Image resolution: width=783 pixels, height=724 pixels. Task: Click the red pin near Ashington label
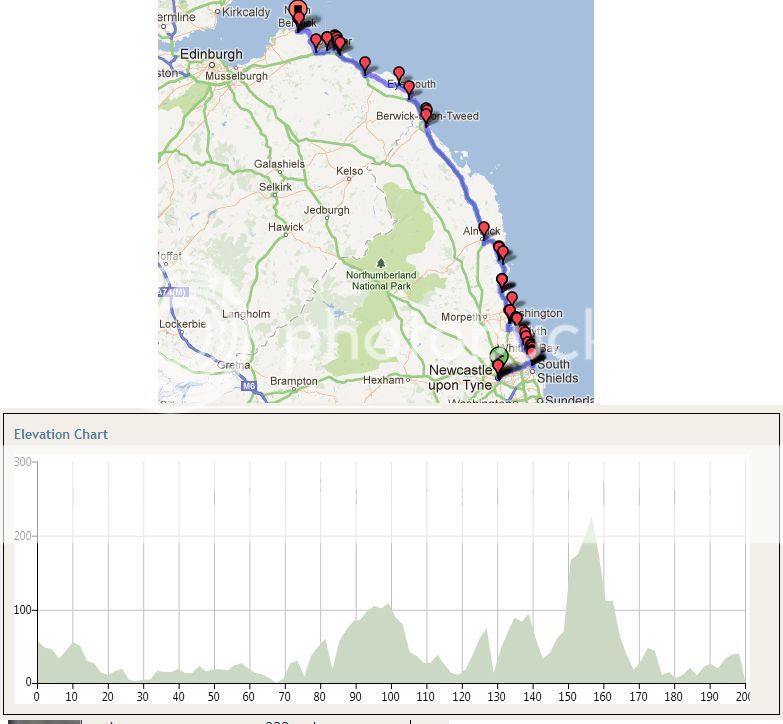[x=512, y=299]
